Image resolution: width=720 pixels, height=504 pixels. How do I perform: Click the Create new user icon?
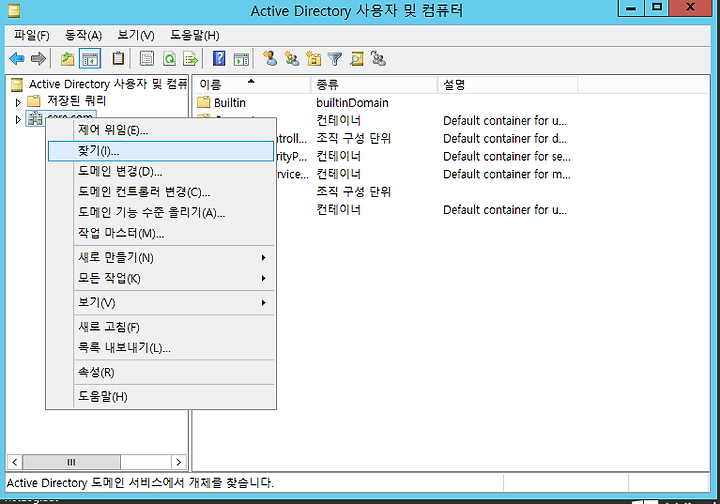(x=270, y=58)
